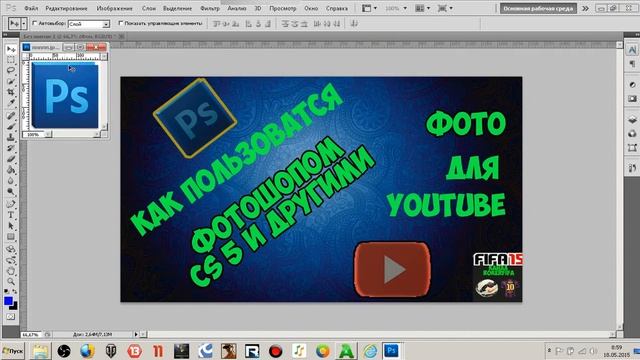640x360 pixels.
Task: Select the Lasso tool
Action: [11, 70]
